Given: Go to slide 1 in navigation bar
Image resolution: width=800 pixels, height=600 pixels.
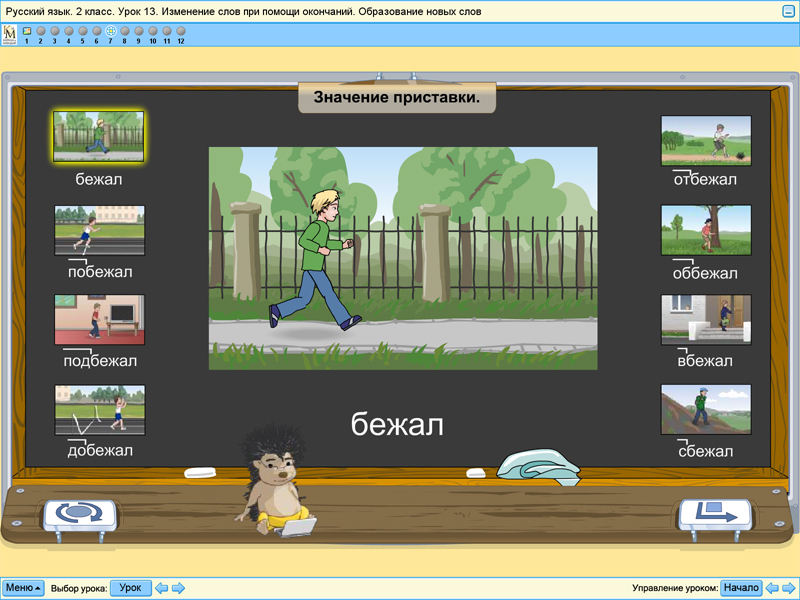Looking at the screenshot, I should [27, 32].
